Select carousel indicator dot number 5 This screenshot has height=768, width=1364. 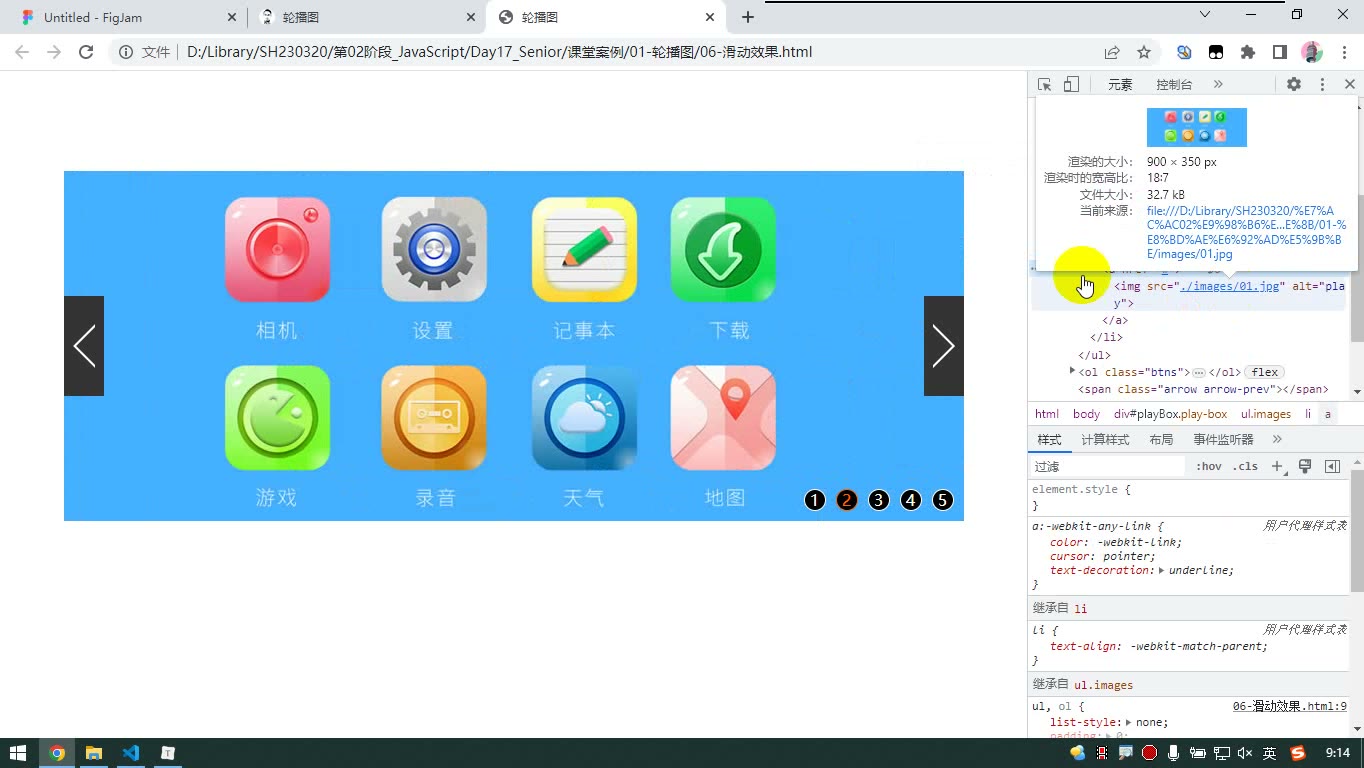coord(943,500)
